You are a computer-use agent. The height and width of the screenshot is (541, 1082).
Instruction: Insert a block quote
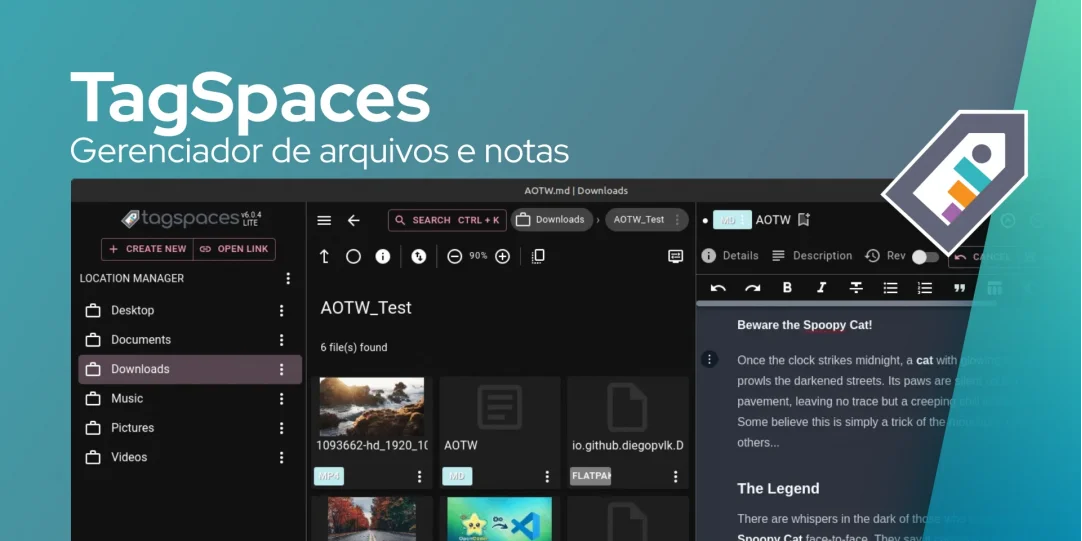tap(960, 288)
